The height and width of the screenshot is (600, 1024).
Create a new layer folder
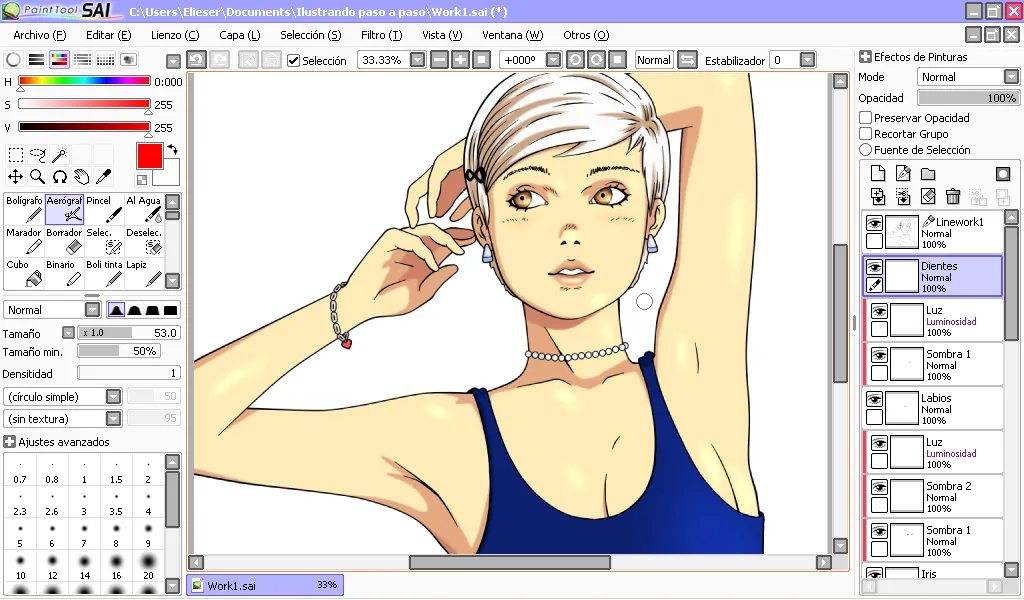pos(928,173)
